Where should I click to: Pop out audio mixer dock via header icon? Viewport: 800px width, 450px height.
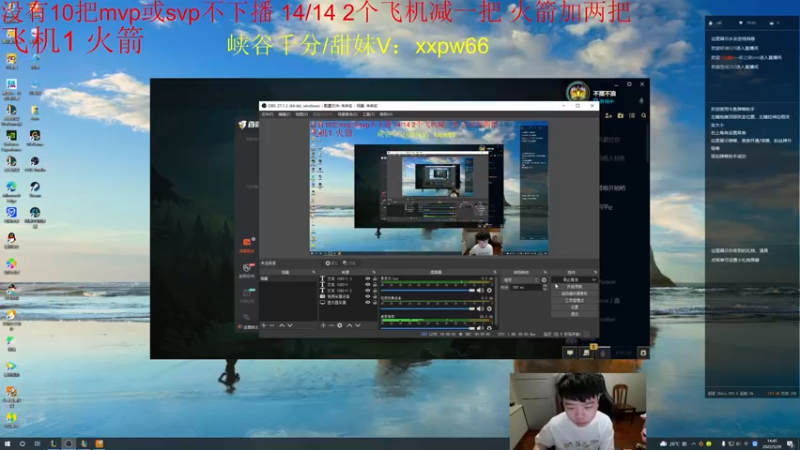pos(495,272)
